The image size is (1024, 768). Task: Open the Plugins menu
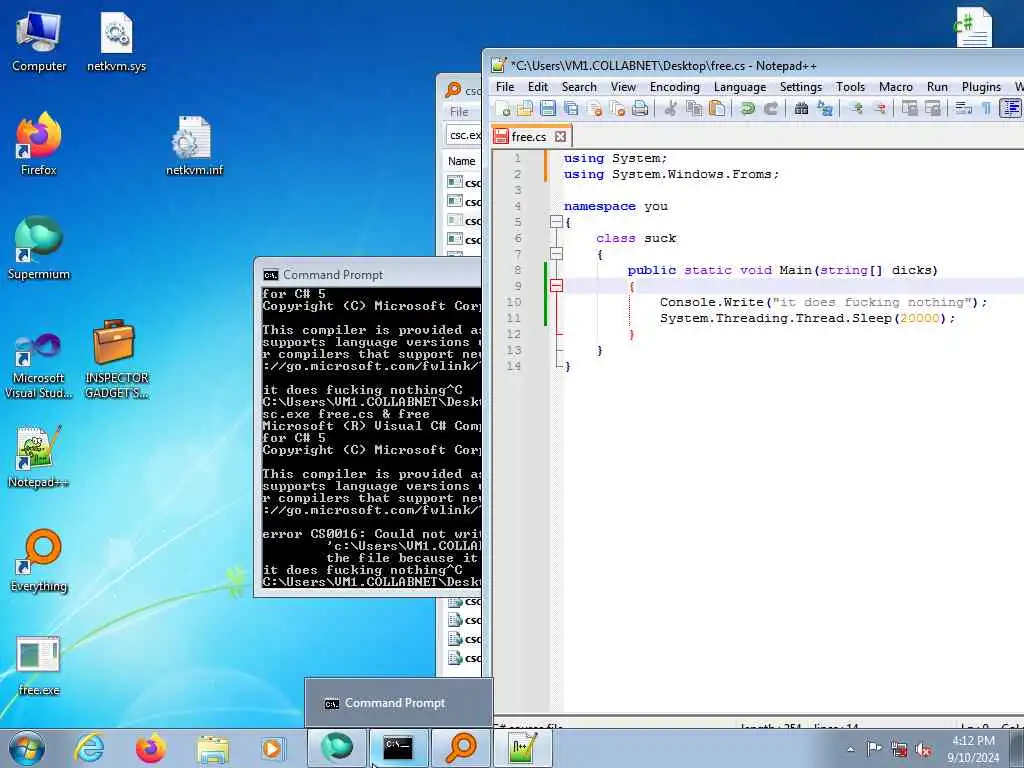(981, 87)
